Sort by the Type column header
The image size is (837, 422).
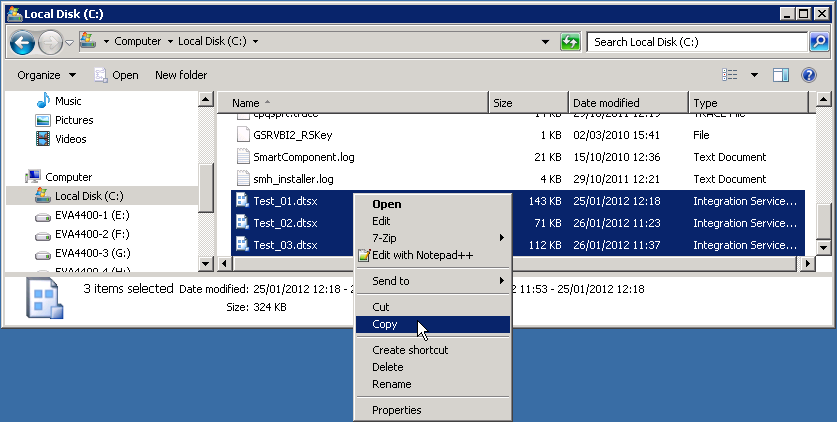point(749,103)
